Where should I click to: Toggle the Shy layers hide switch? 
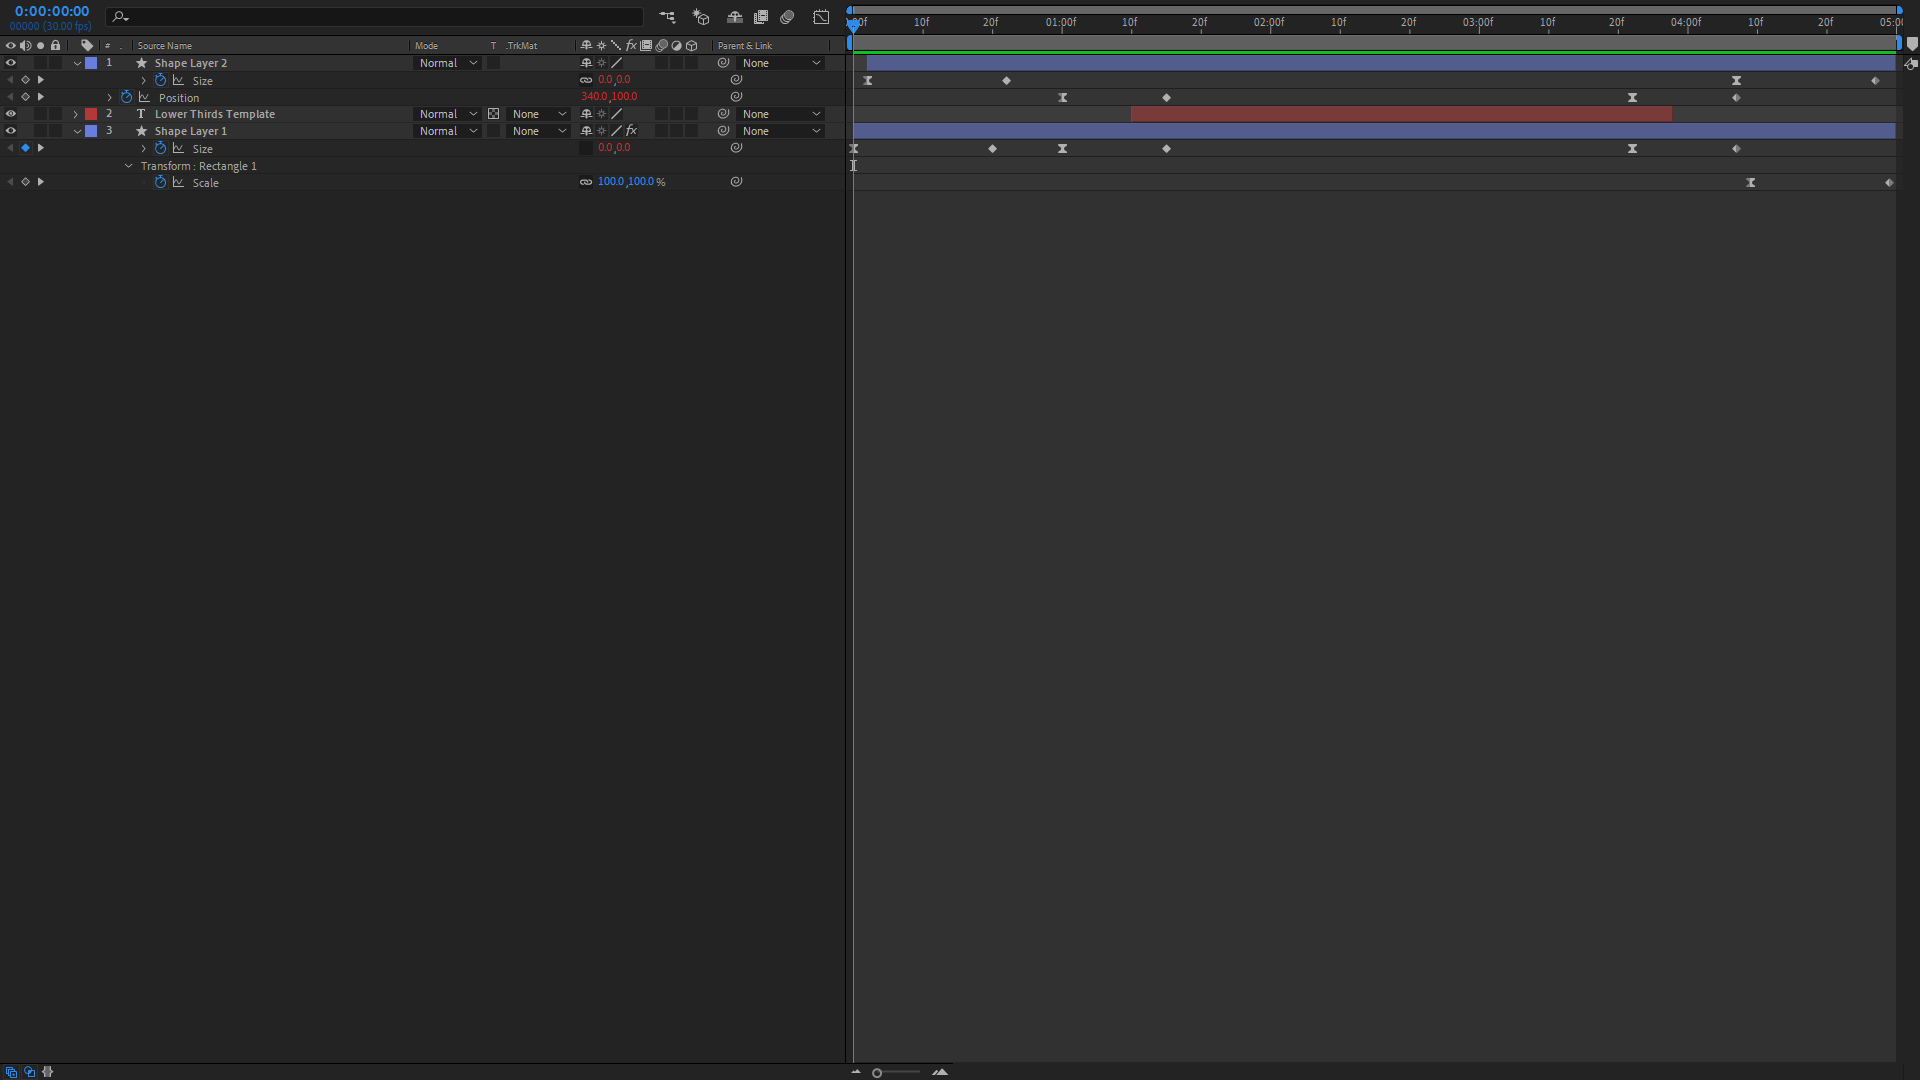point(734,17)
